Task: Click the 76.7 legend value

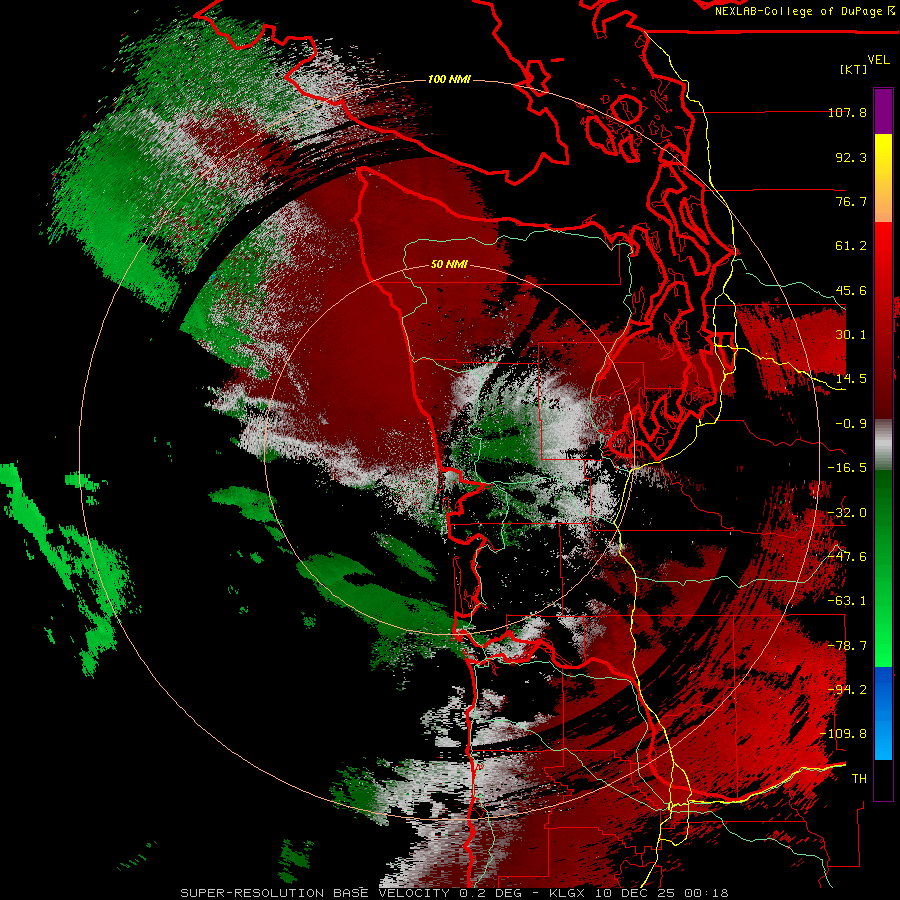Action: (851, 201)
